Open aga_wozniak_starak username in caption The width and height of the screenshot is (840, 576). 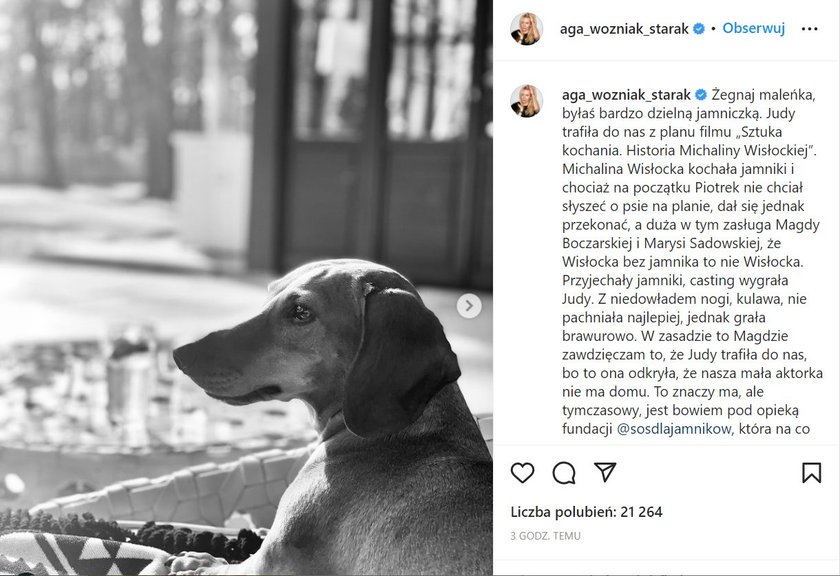click(626, 95)
